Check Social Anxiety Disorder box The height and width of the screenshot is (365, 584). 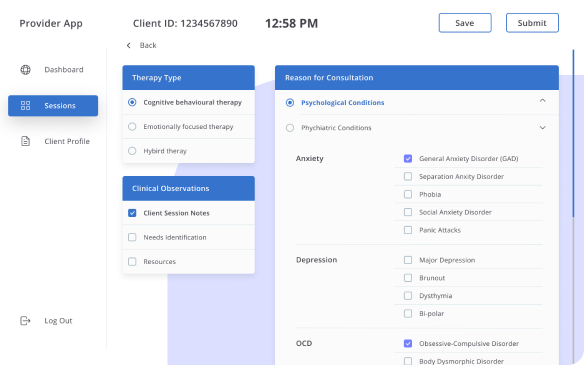tap(408, 212)
